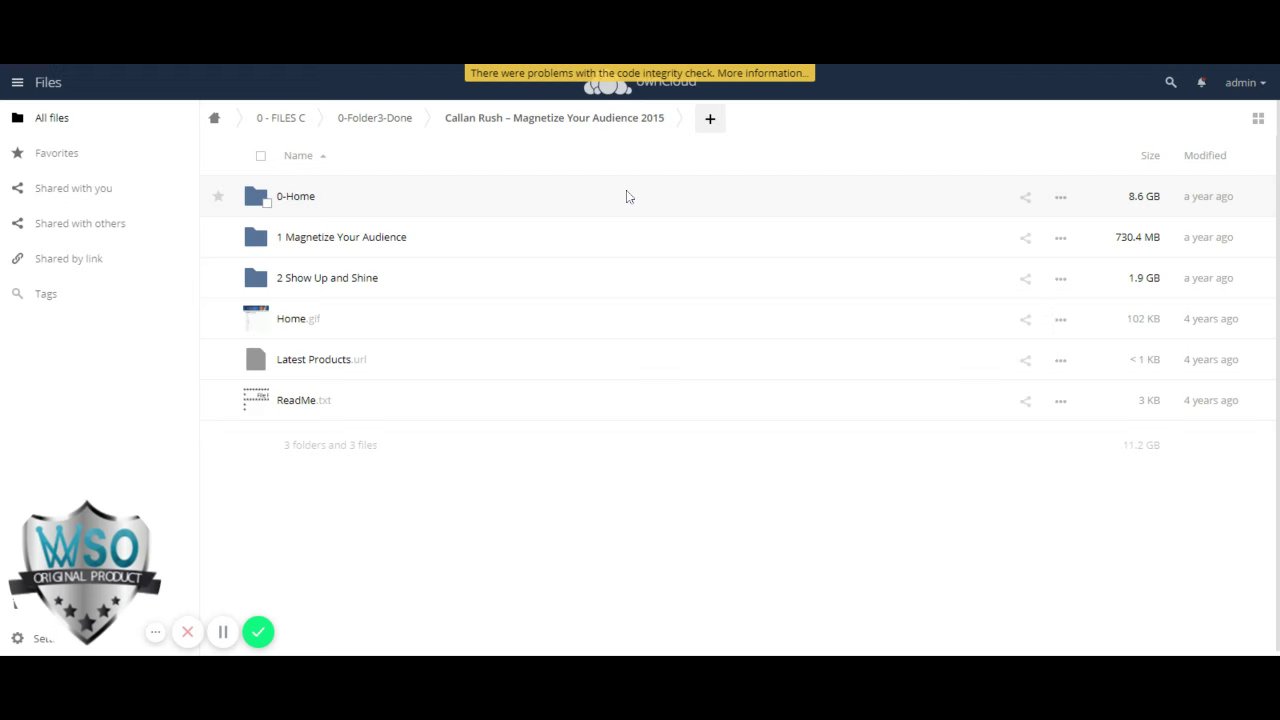Finish recording with green checkmark
1280x720 pixels.
(x=258, y=632)
